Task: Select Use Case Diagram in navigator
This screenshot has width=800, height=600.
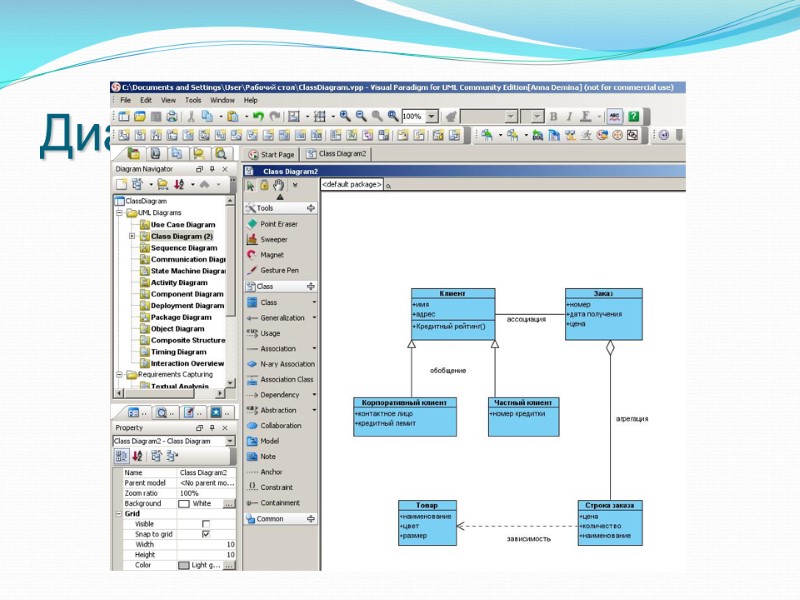Action: 183,224
